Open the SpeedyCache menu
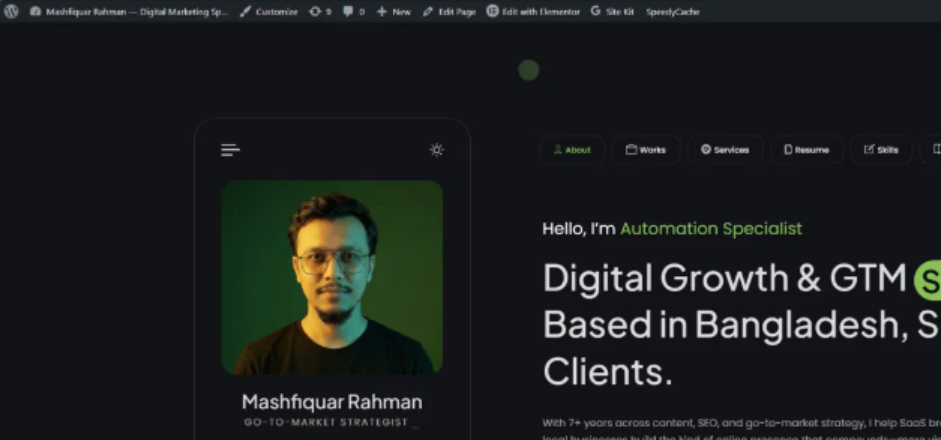The height and width of the screenshot is (440, 941). click(673, 11)
